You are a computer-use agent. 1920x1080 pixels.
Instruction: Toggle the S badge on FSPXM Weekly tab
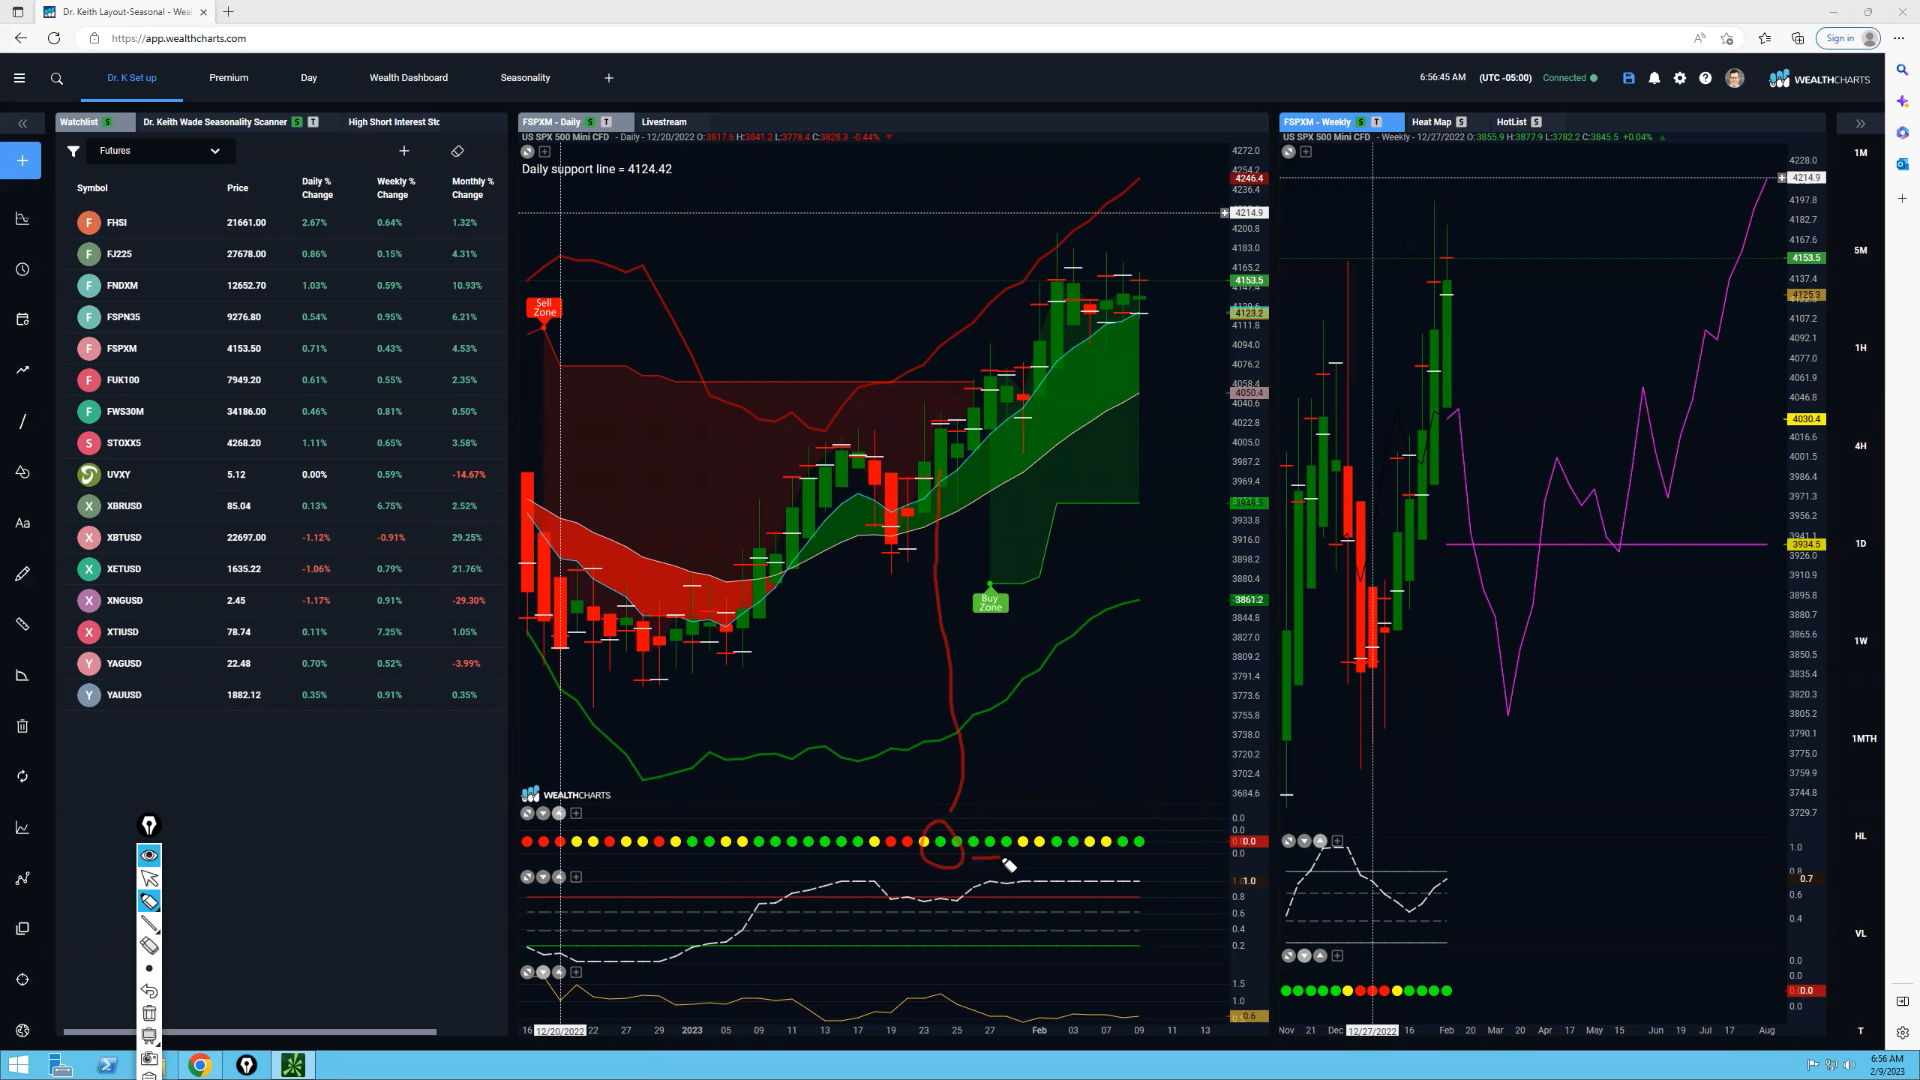point(1360,122)
